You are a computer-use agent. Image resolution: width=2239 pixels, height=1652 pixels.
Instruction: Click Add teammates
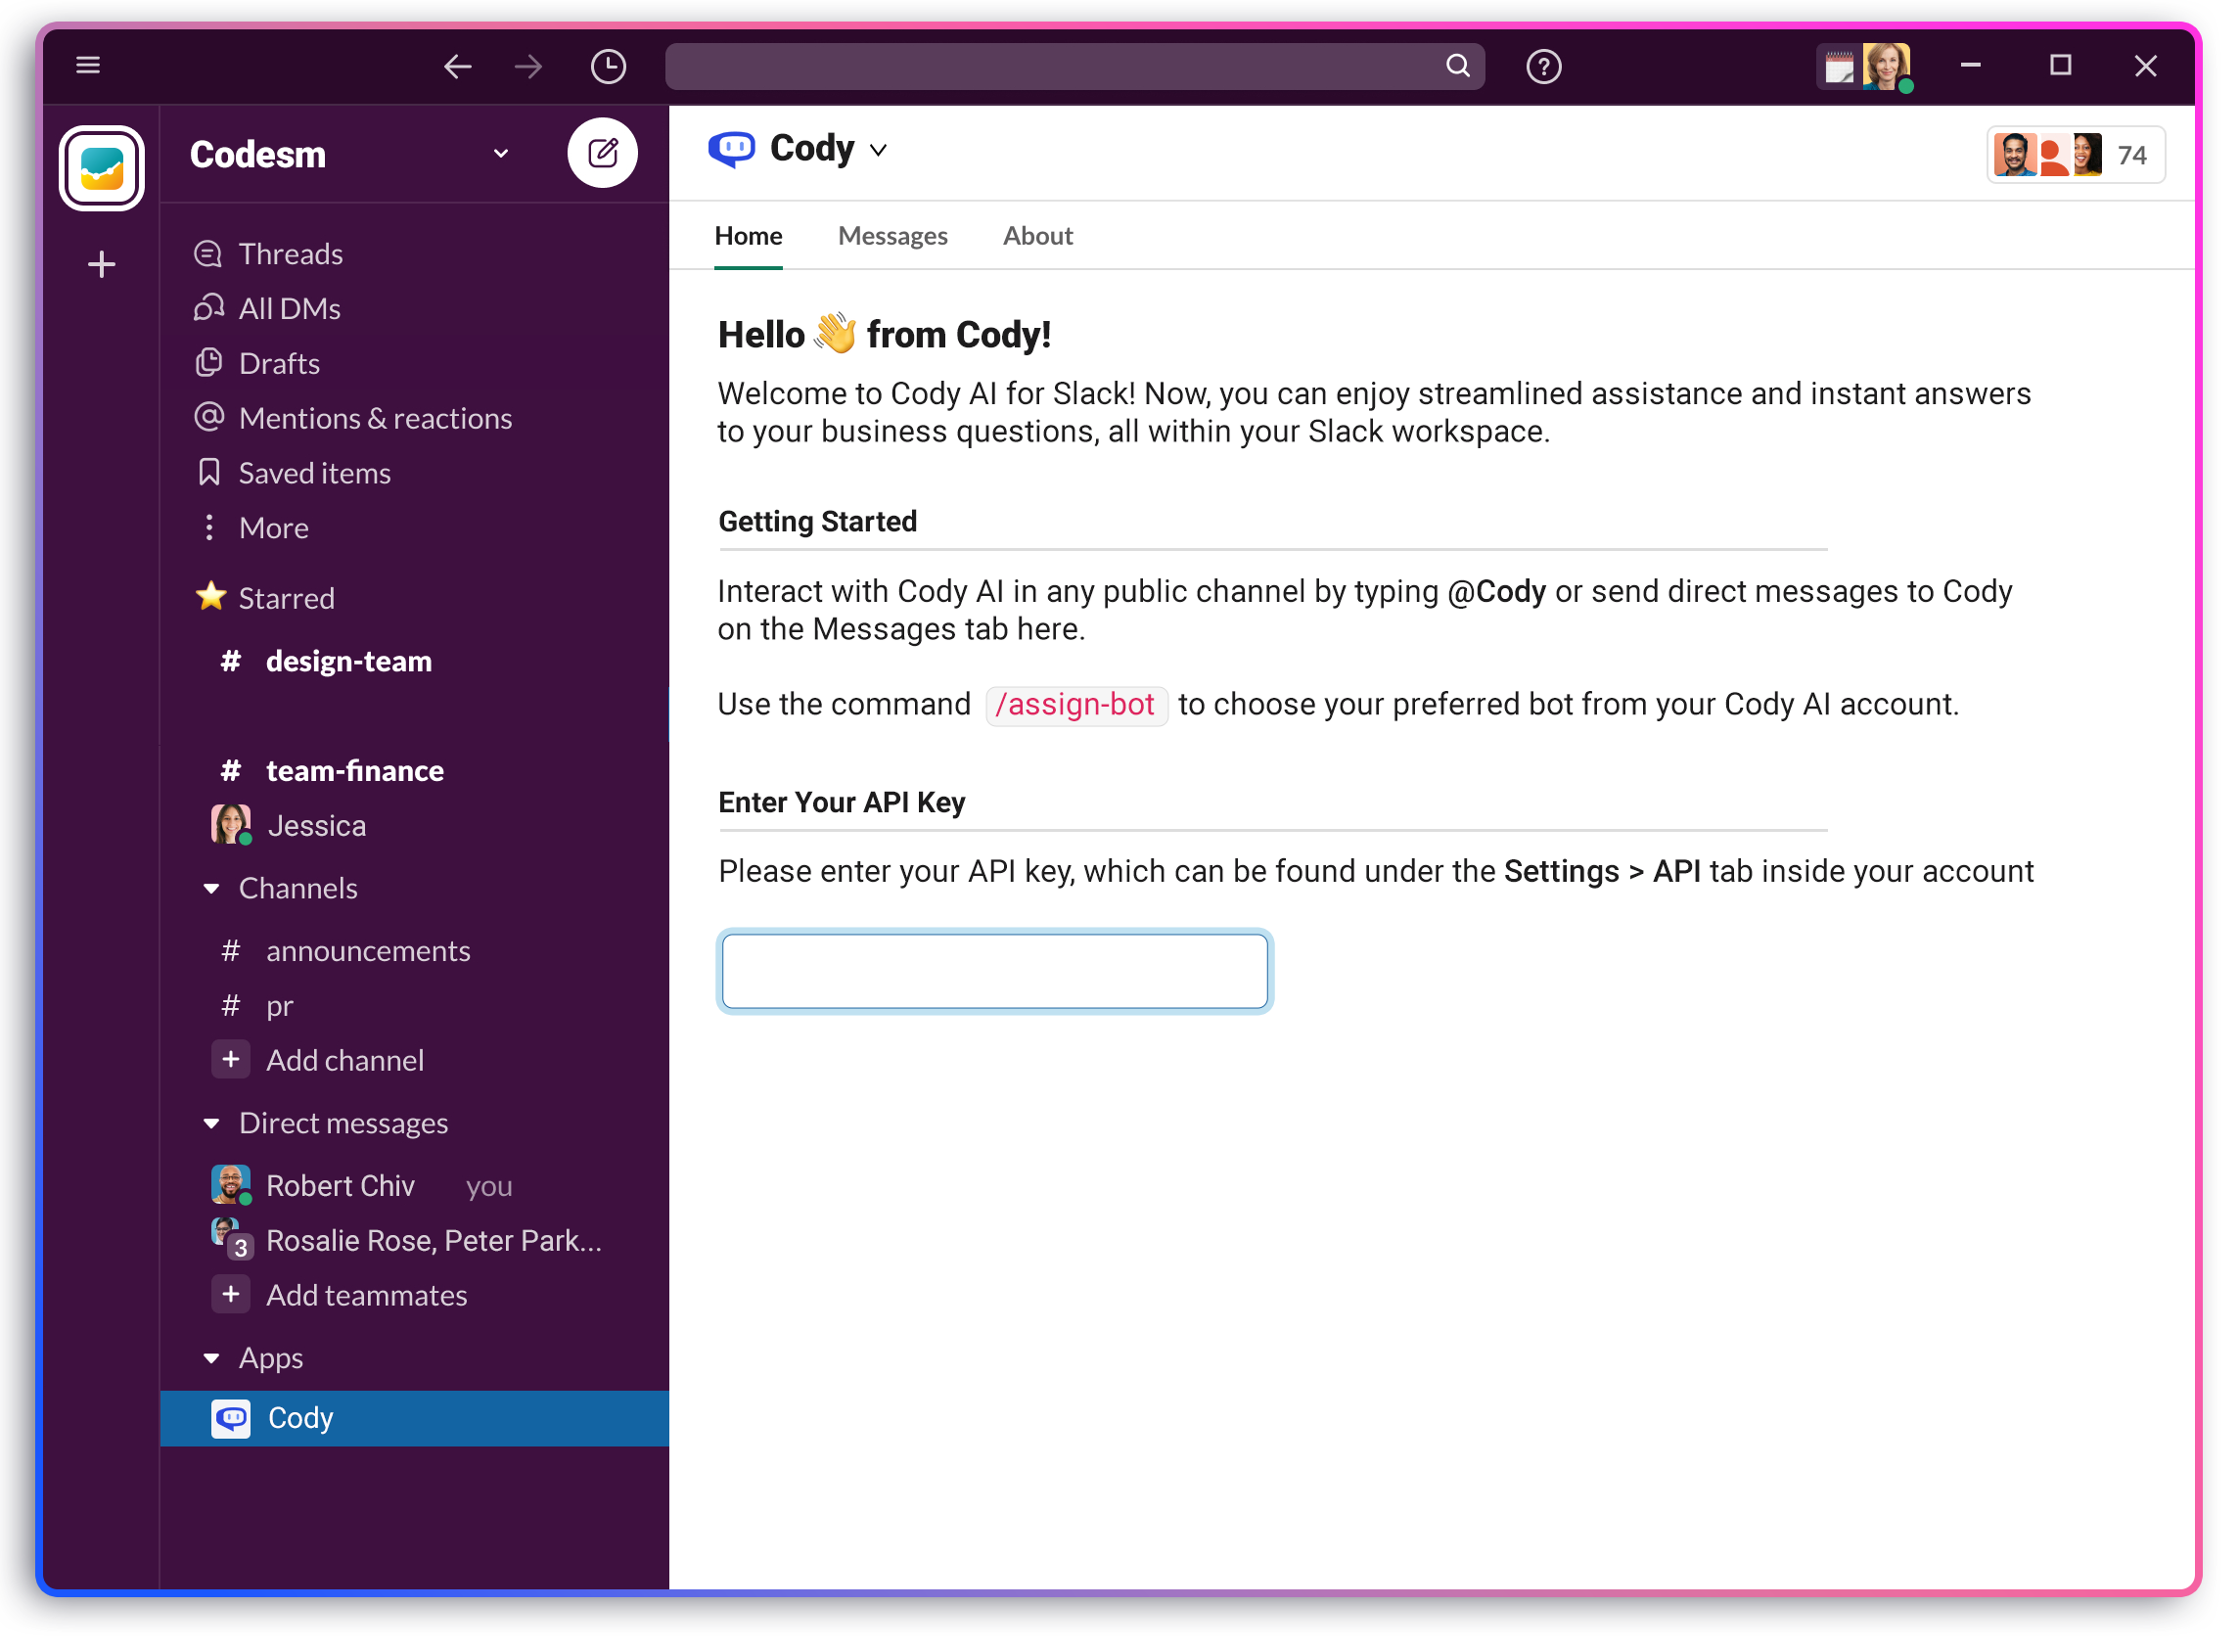point(366,1295)
